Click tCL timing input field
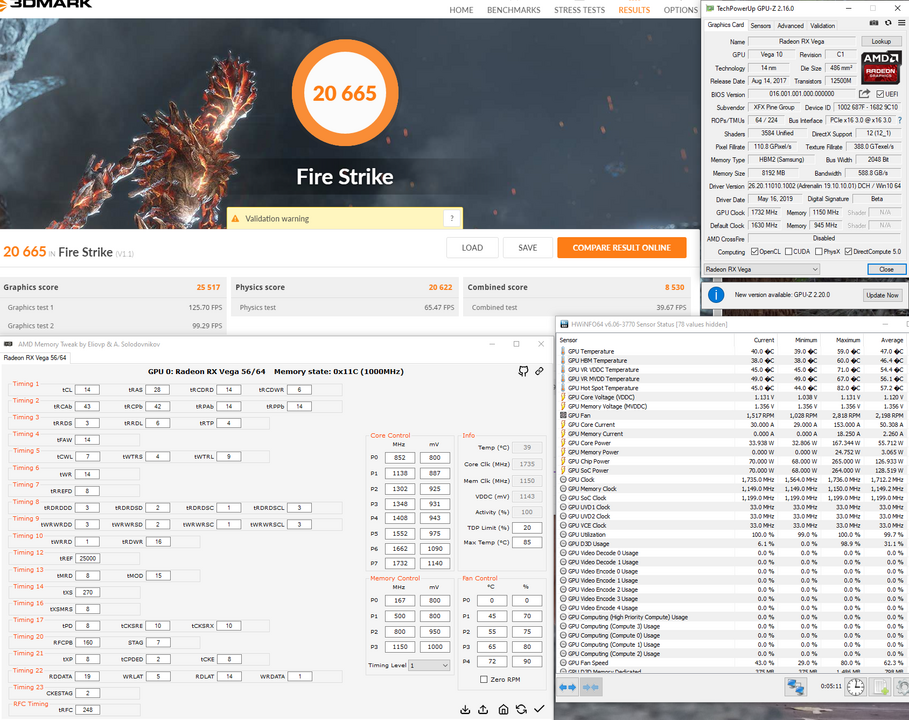Image resolution: width=909 pixels, height=720 pixels. pyautogui.click(x=88, y=390)
